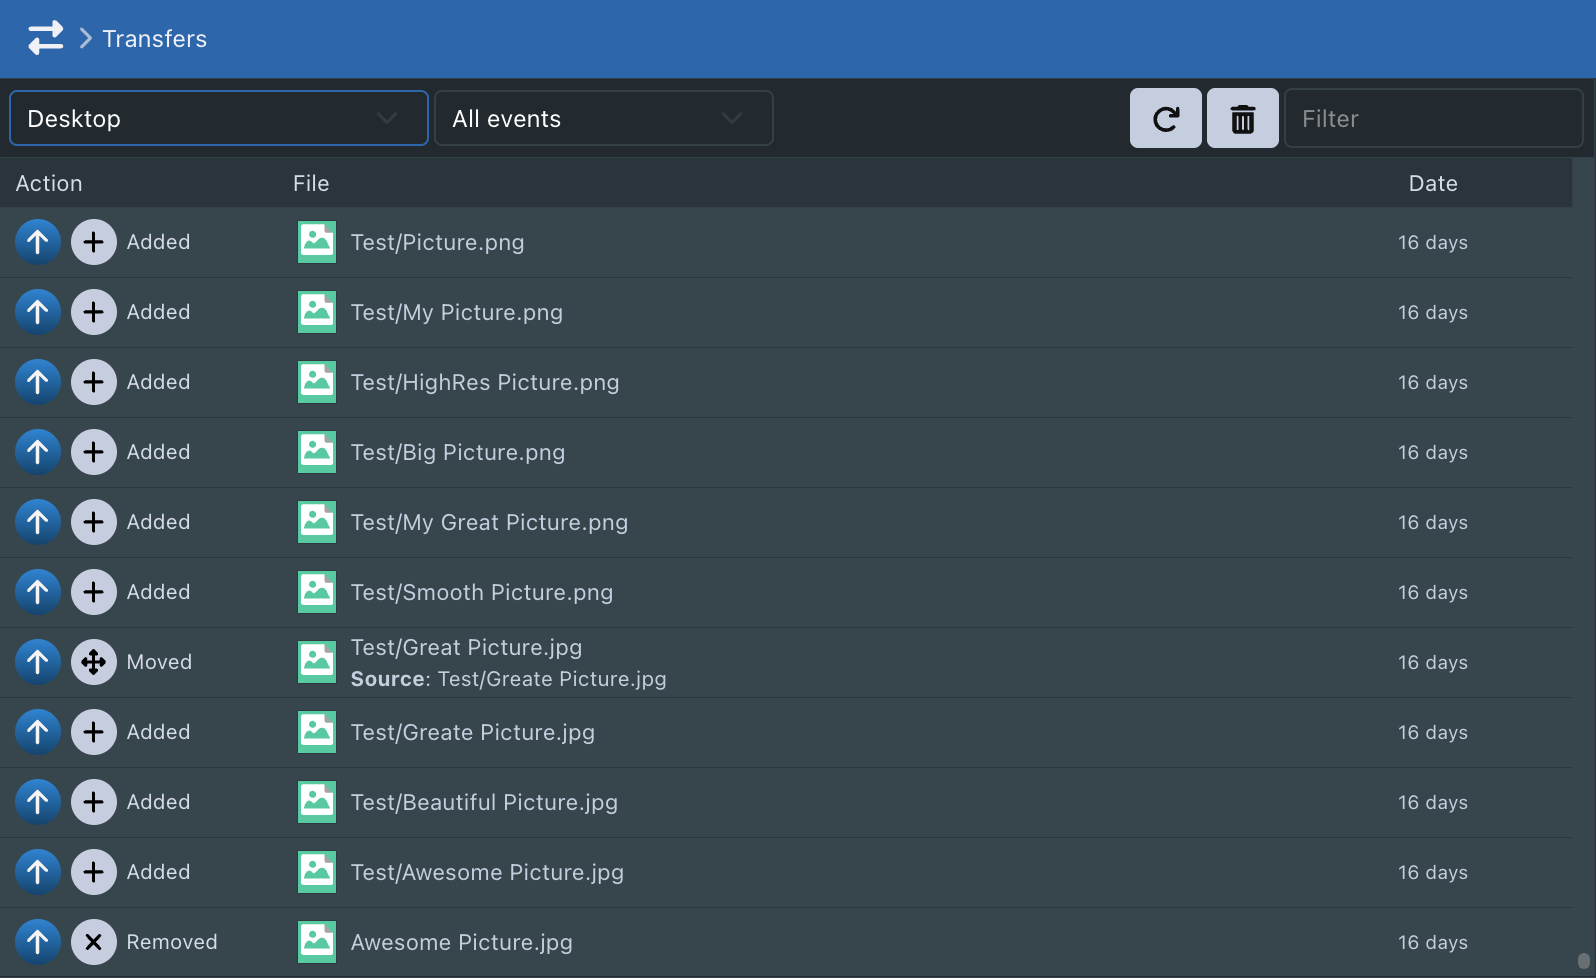The width and height of the screenshot is (1596, 978).
Task: Click the Date column header
Action: [x=1432, y=183]
